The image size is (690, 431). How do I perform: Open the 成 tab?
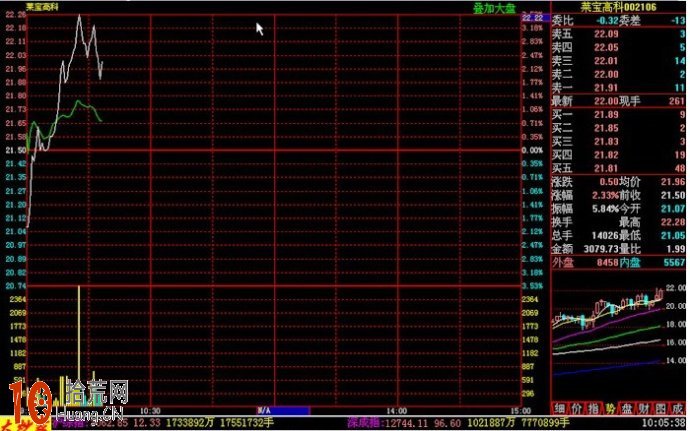(677, 408)
